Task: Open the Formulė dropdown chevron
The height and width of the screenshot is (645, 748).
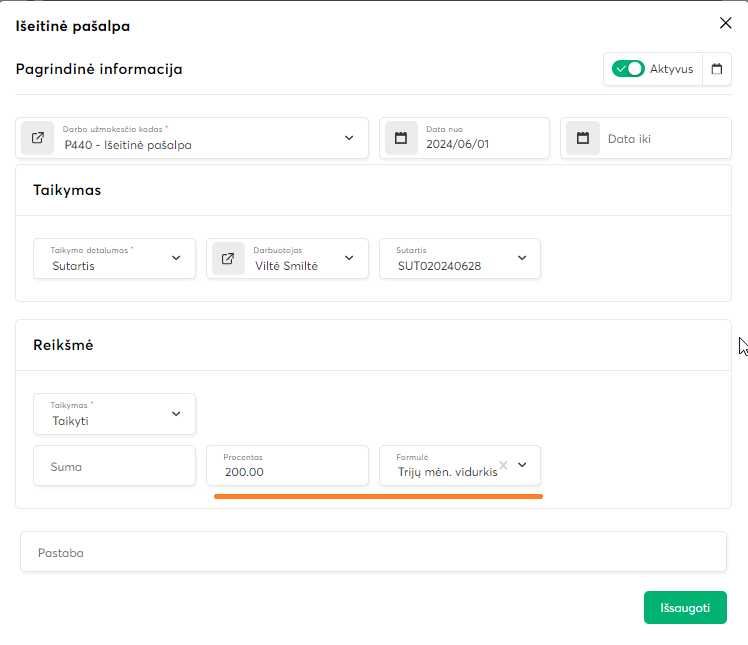Action: [522, 465]
